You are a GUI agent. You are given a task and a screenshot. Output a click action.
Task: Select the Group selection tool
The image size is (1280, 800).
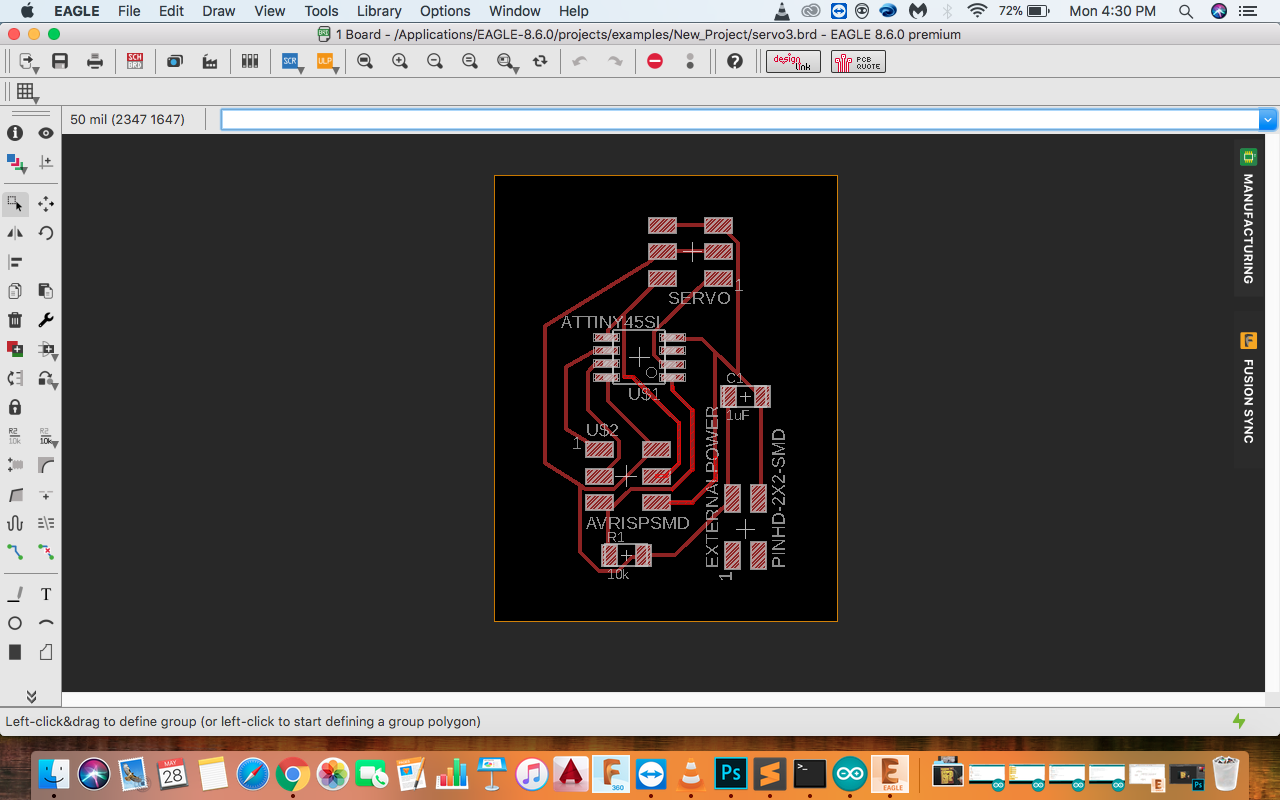(x=15, y=204)
